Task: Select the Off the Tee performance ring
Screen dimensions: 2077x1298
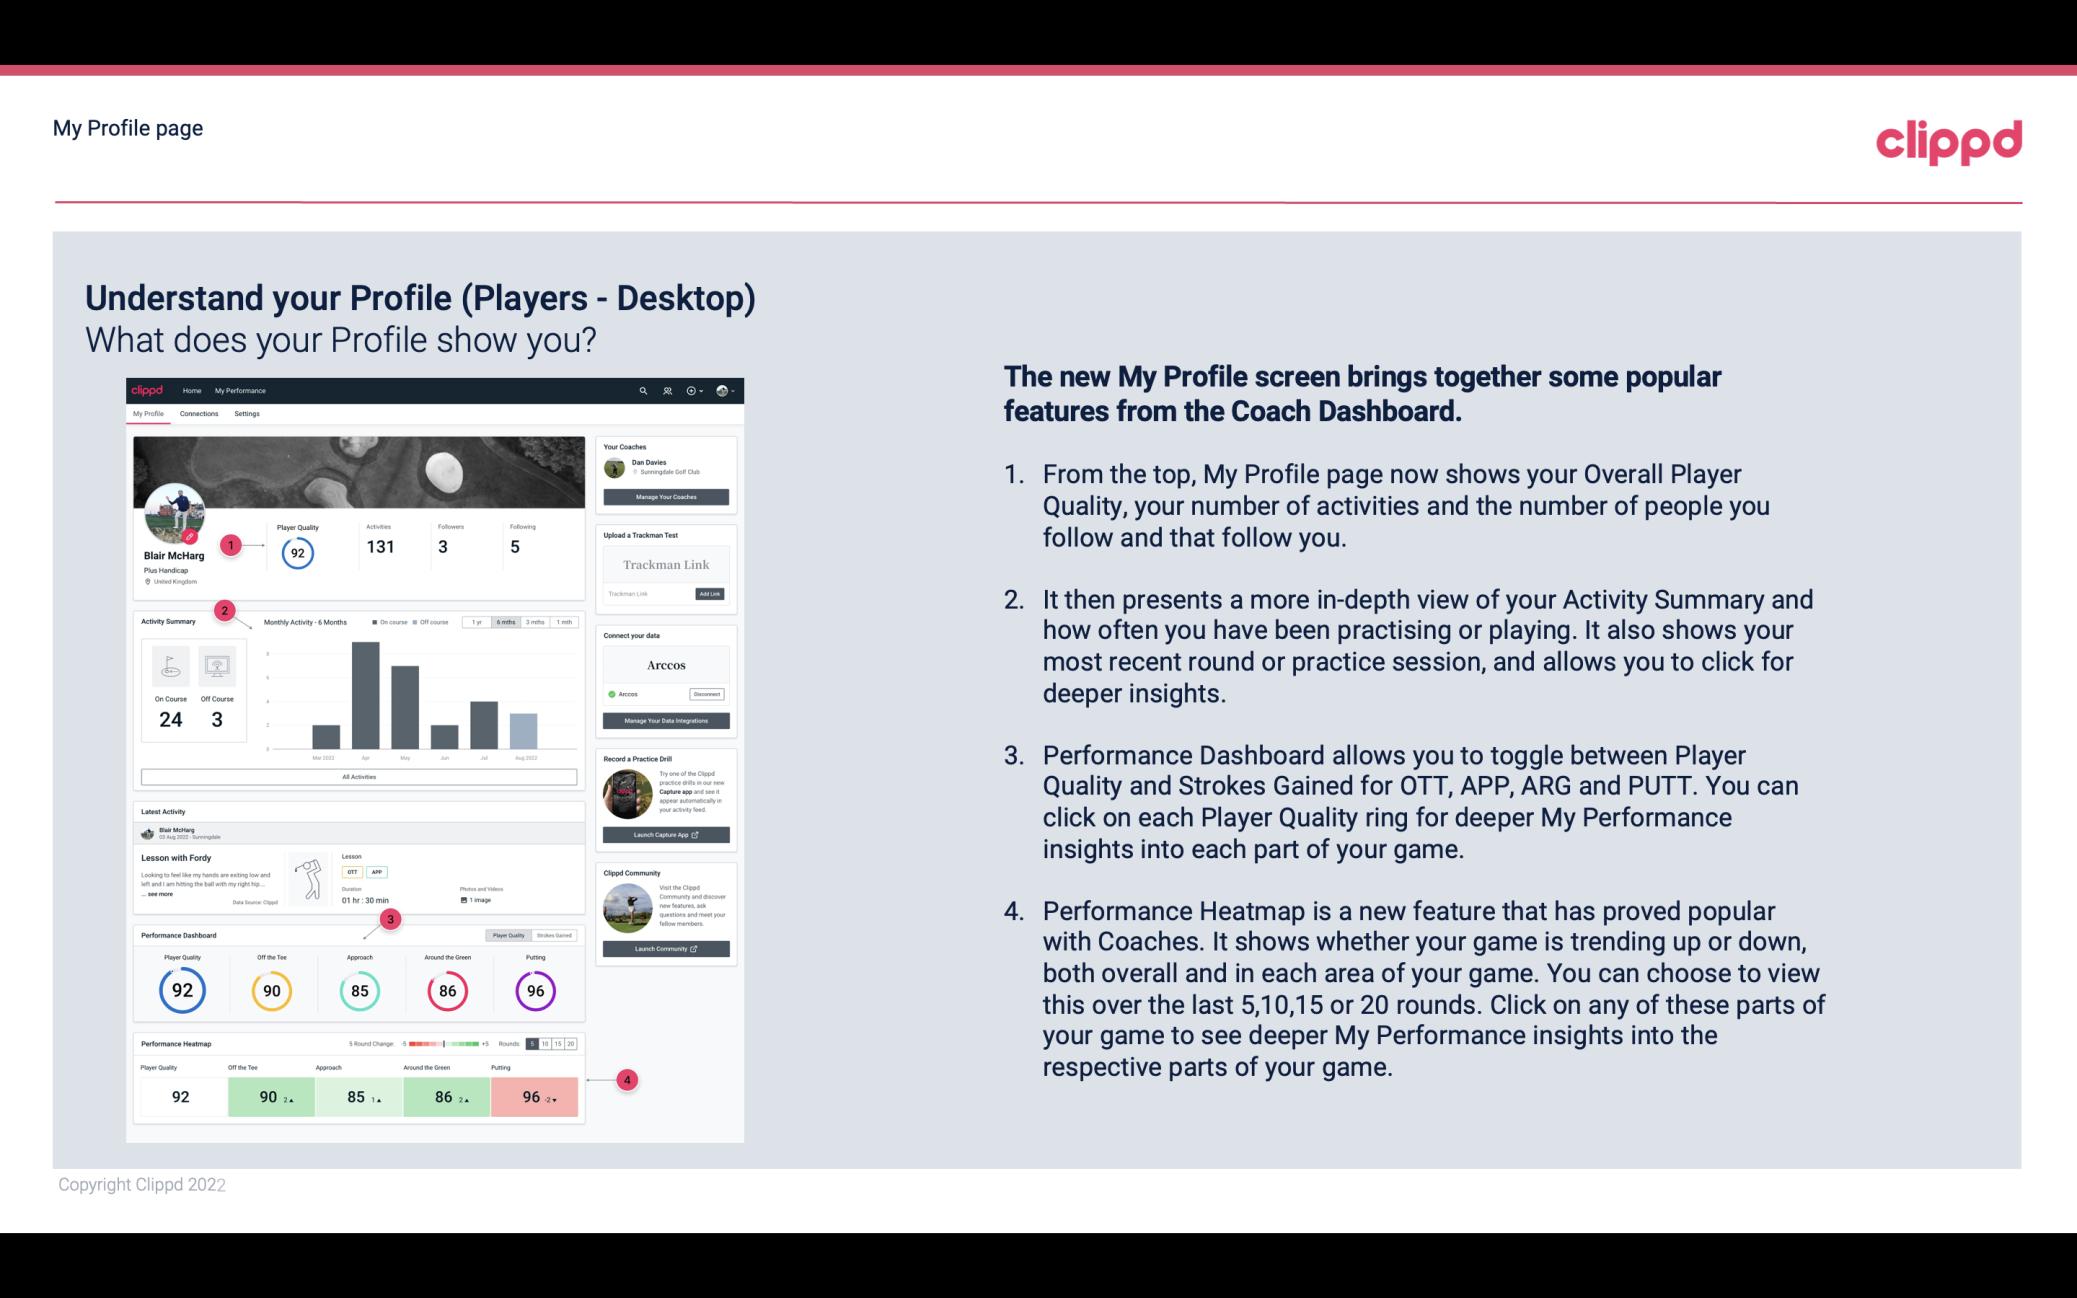Action: tap(269, 988)
